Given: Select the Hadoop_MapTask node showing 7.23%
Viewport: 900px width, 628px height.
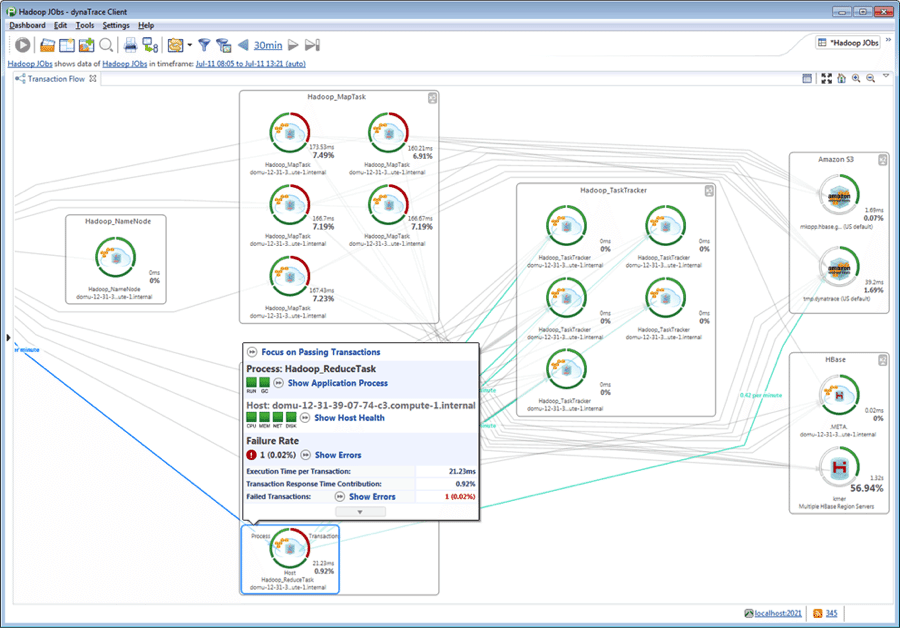Looking at the screenshot, I should coord(290,277).
